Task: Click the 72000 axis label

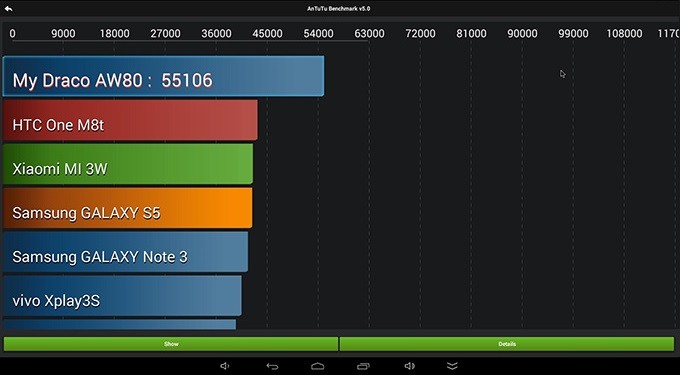Action: [420, 34]
